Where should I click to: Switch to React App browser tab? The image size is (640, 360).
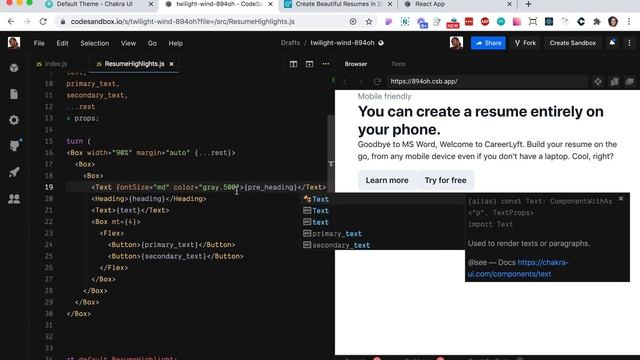[x=429, y=4]
